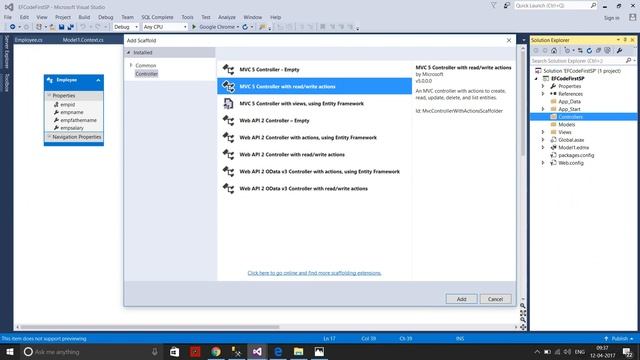
Task: Open SQL Complete menu
Action: [x=157, y=17]
